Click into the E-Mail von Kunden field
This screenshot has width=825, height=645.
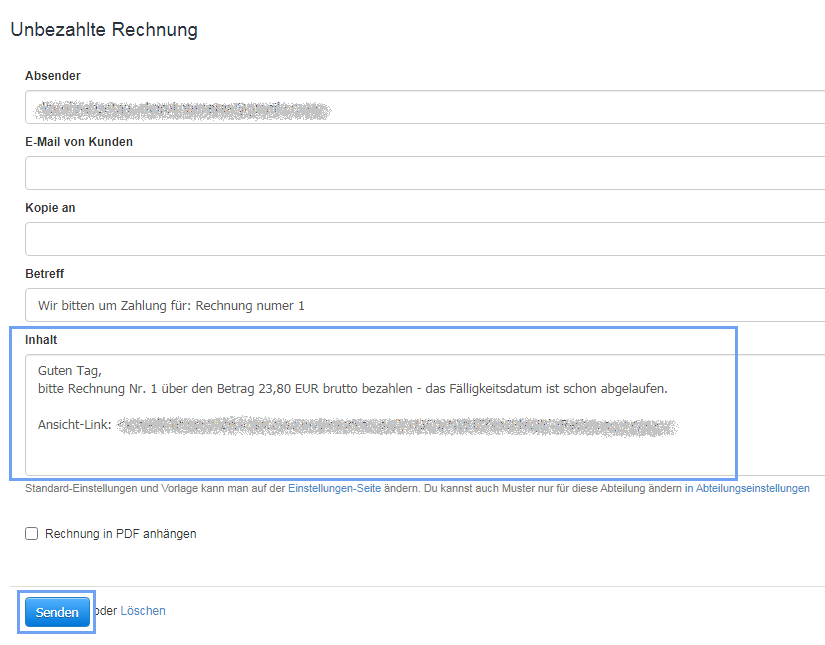(x=425, y=173)
